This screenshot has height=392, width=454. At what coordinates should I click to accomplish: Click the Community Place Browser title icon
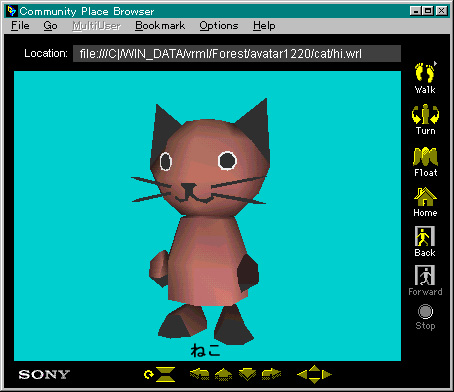pos(11,11)
